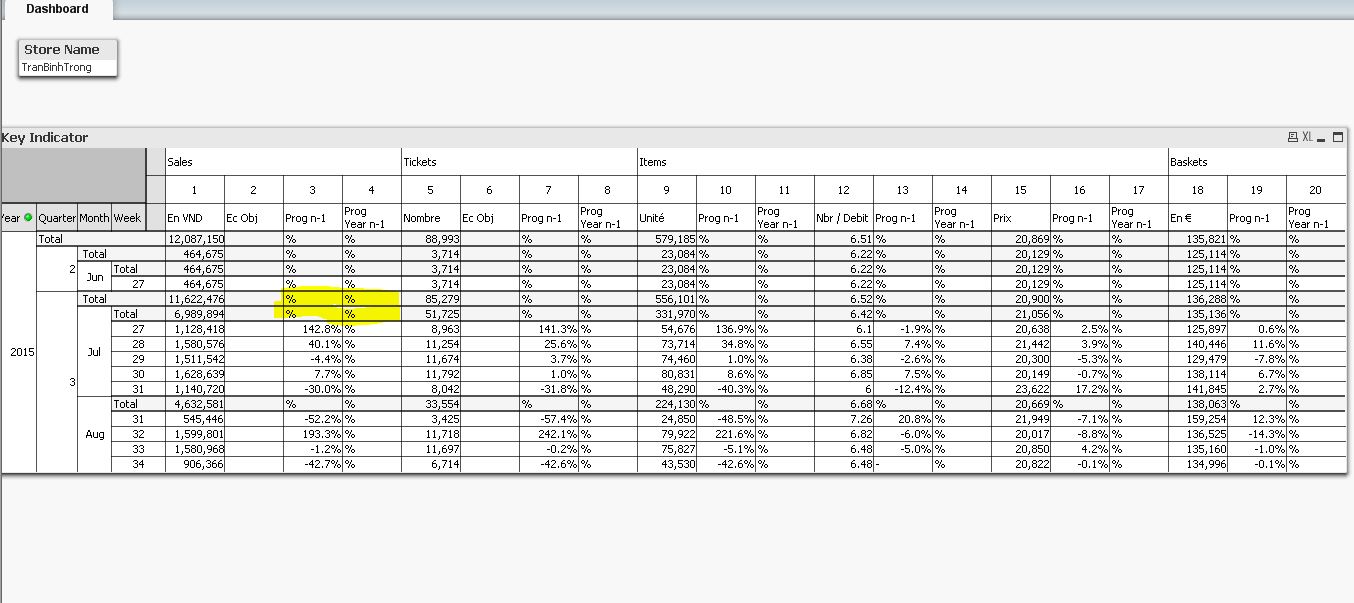The image size is (1354, 603).
Task: Select the Jun month cell
Action: tap(94, 277)
